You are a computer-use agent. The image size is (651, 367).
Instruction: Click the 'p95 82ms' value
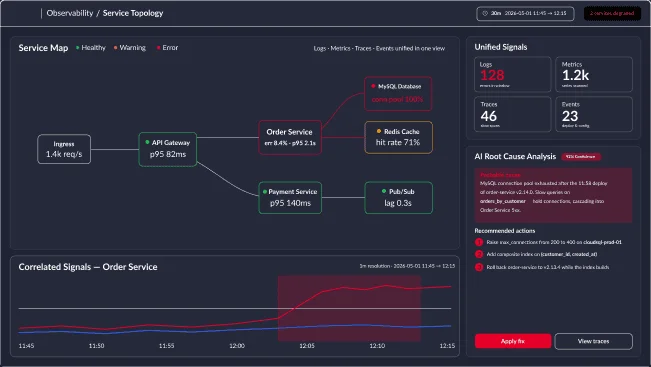tap(168, 154)
